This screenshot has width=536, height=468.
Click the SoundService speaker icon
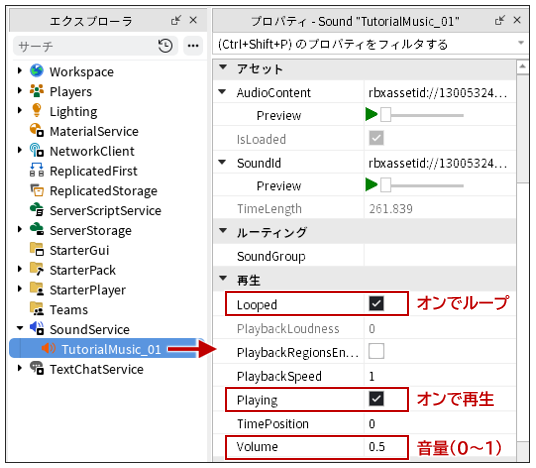click(37, 329)
